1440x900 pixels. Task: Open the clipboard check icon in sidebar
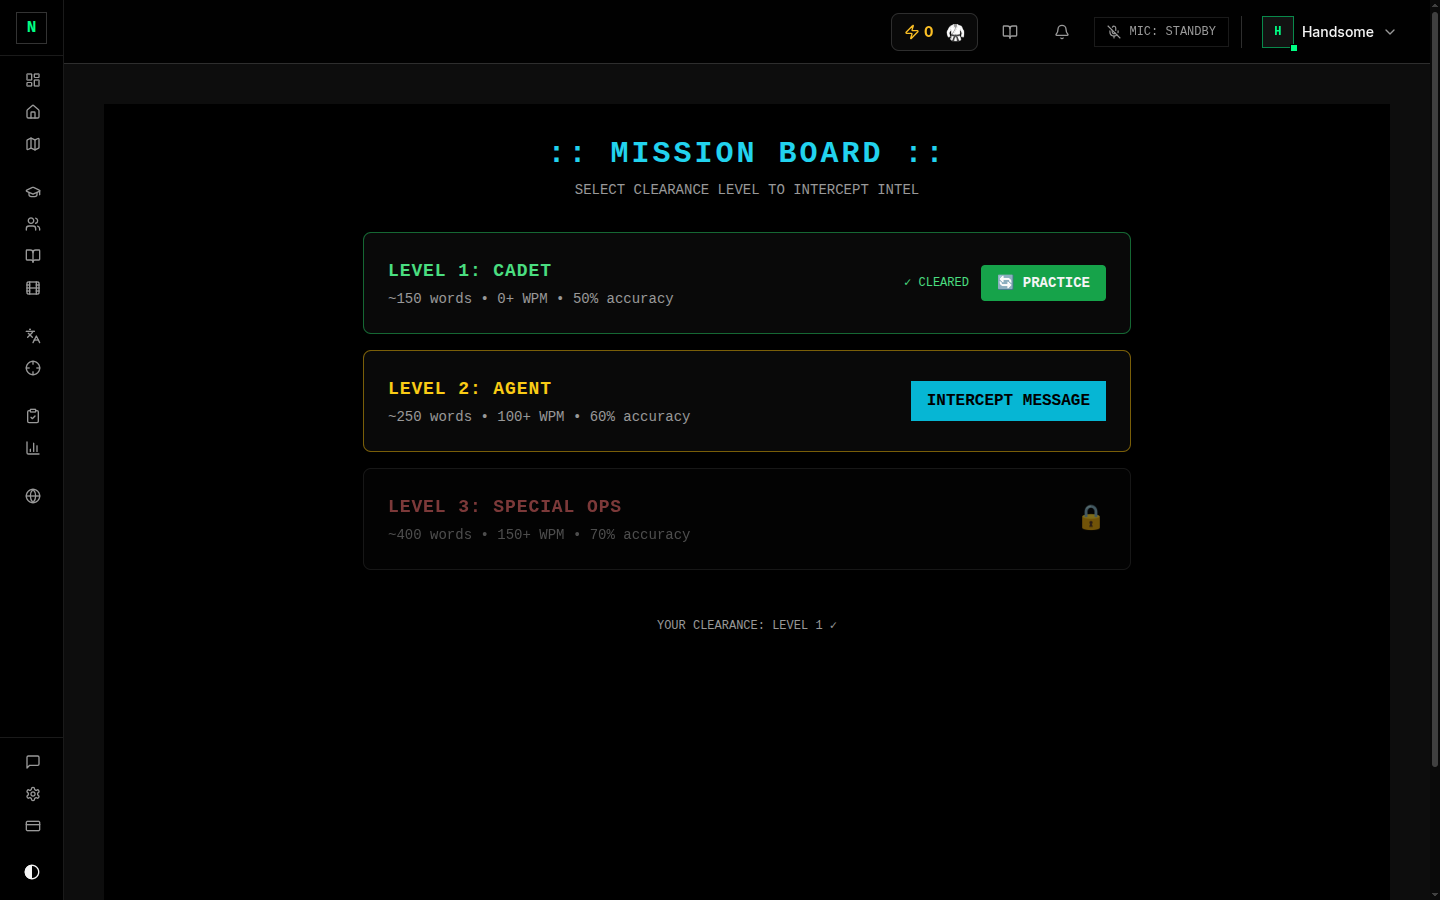(x=33, y=416)
